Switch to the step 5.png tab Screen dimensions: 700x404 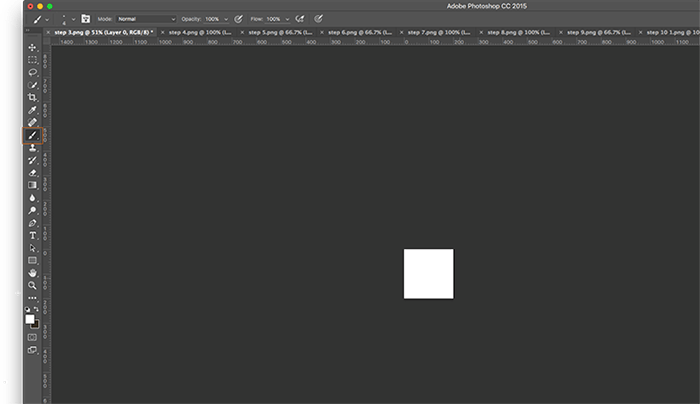[280, 33]
